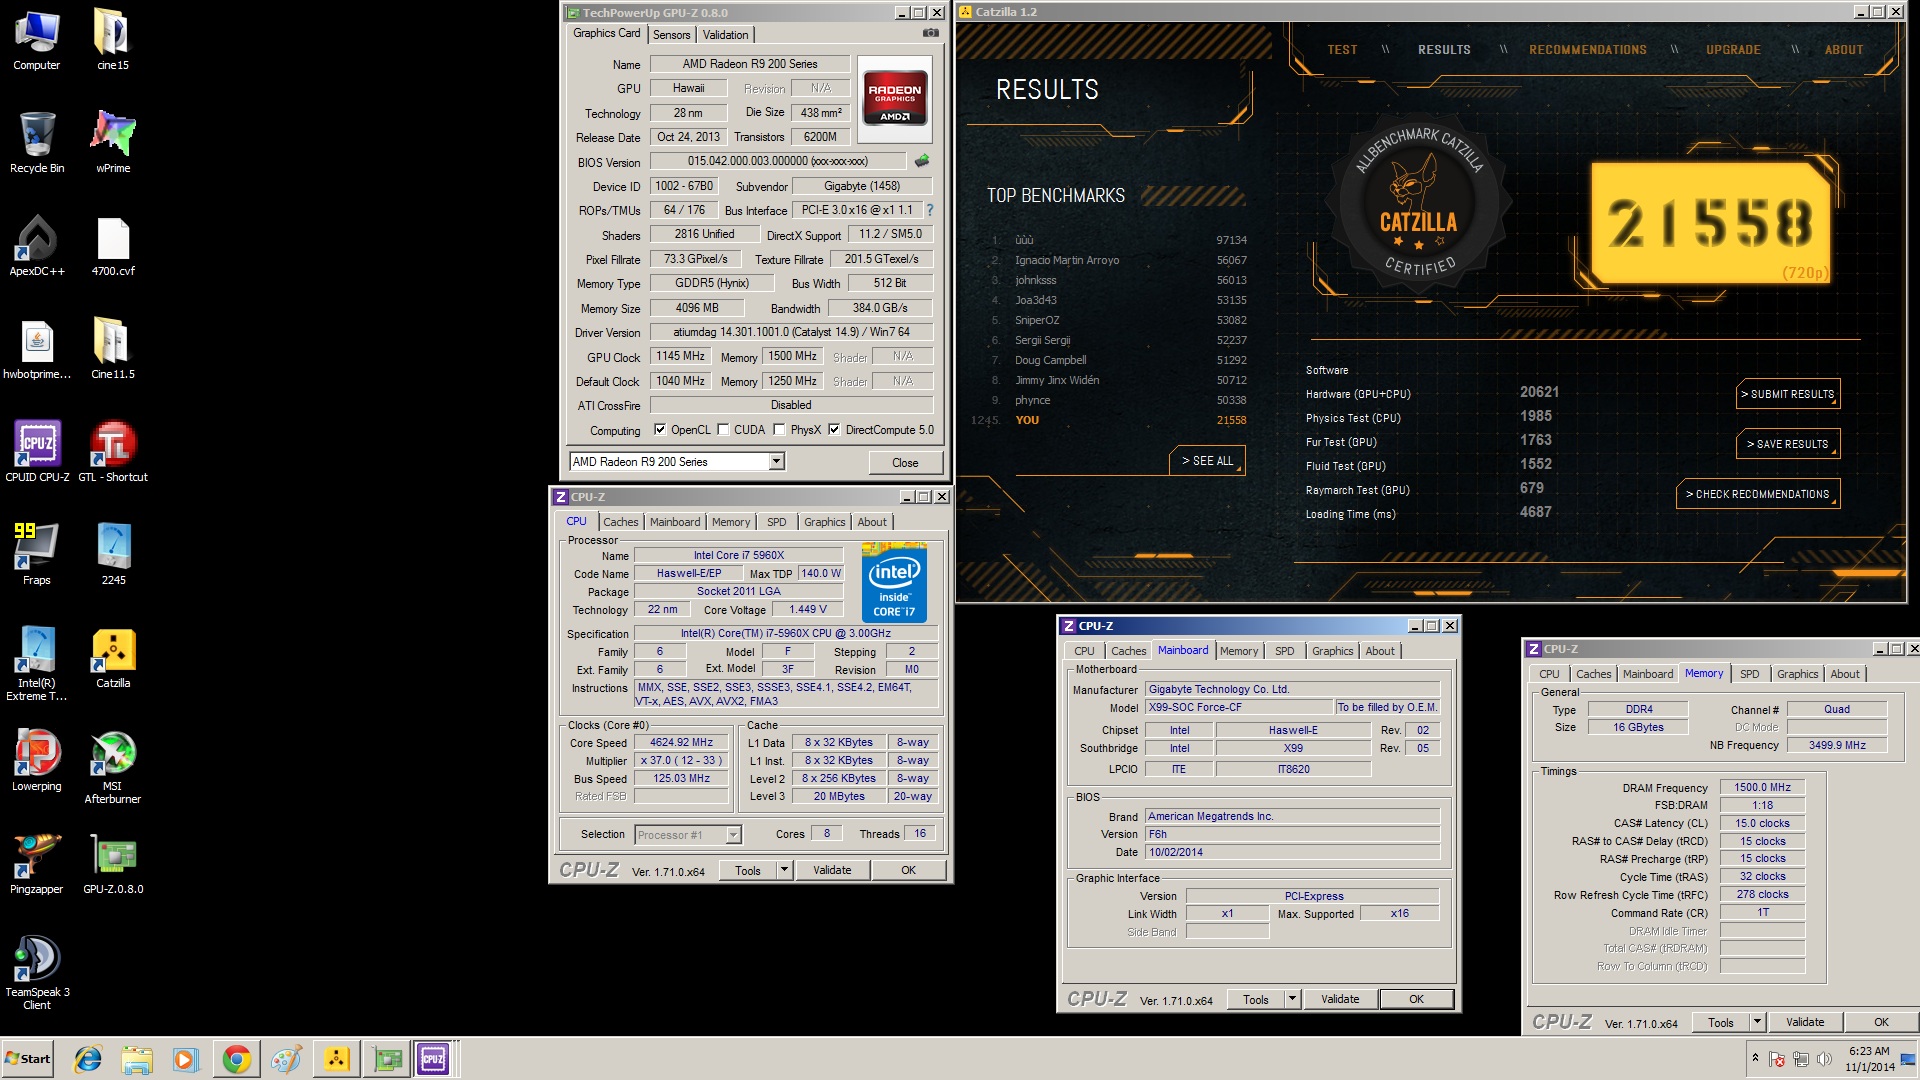The image size is (1920, 1080).
Task: Click the CPU-Z taskbar button
Action: pos(434,1059)
